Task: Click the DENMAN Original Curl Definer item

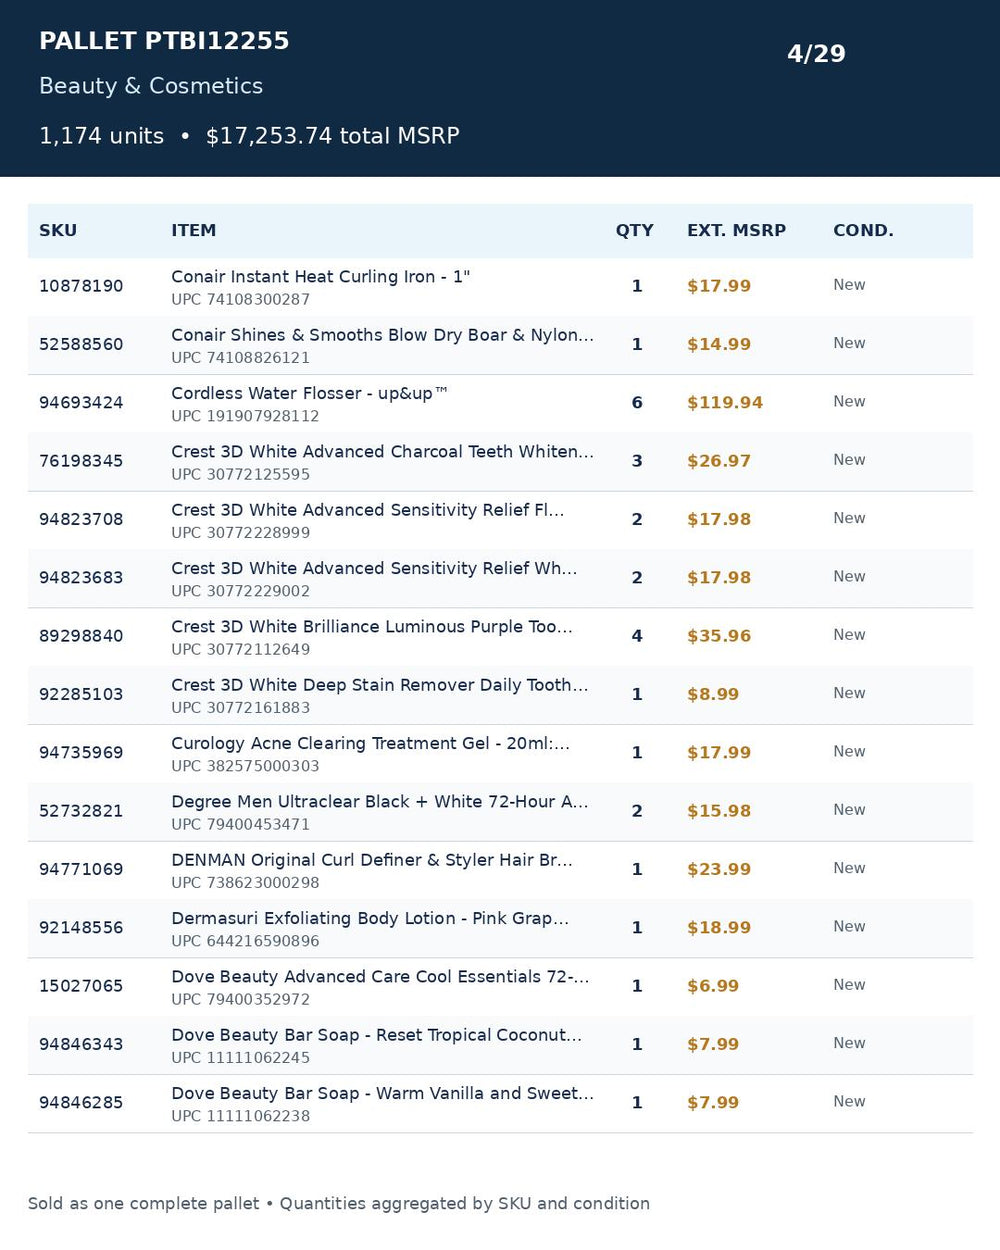Action: [372, 860]
